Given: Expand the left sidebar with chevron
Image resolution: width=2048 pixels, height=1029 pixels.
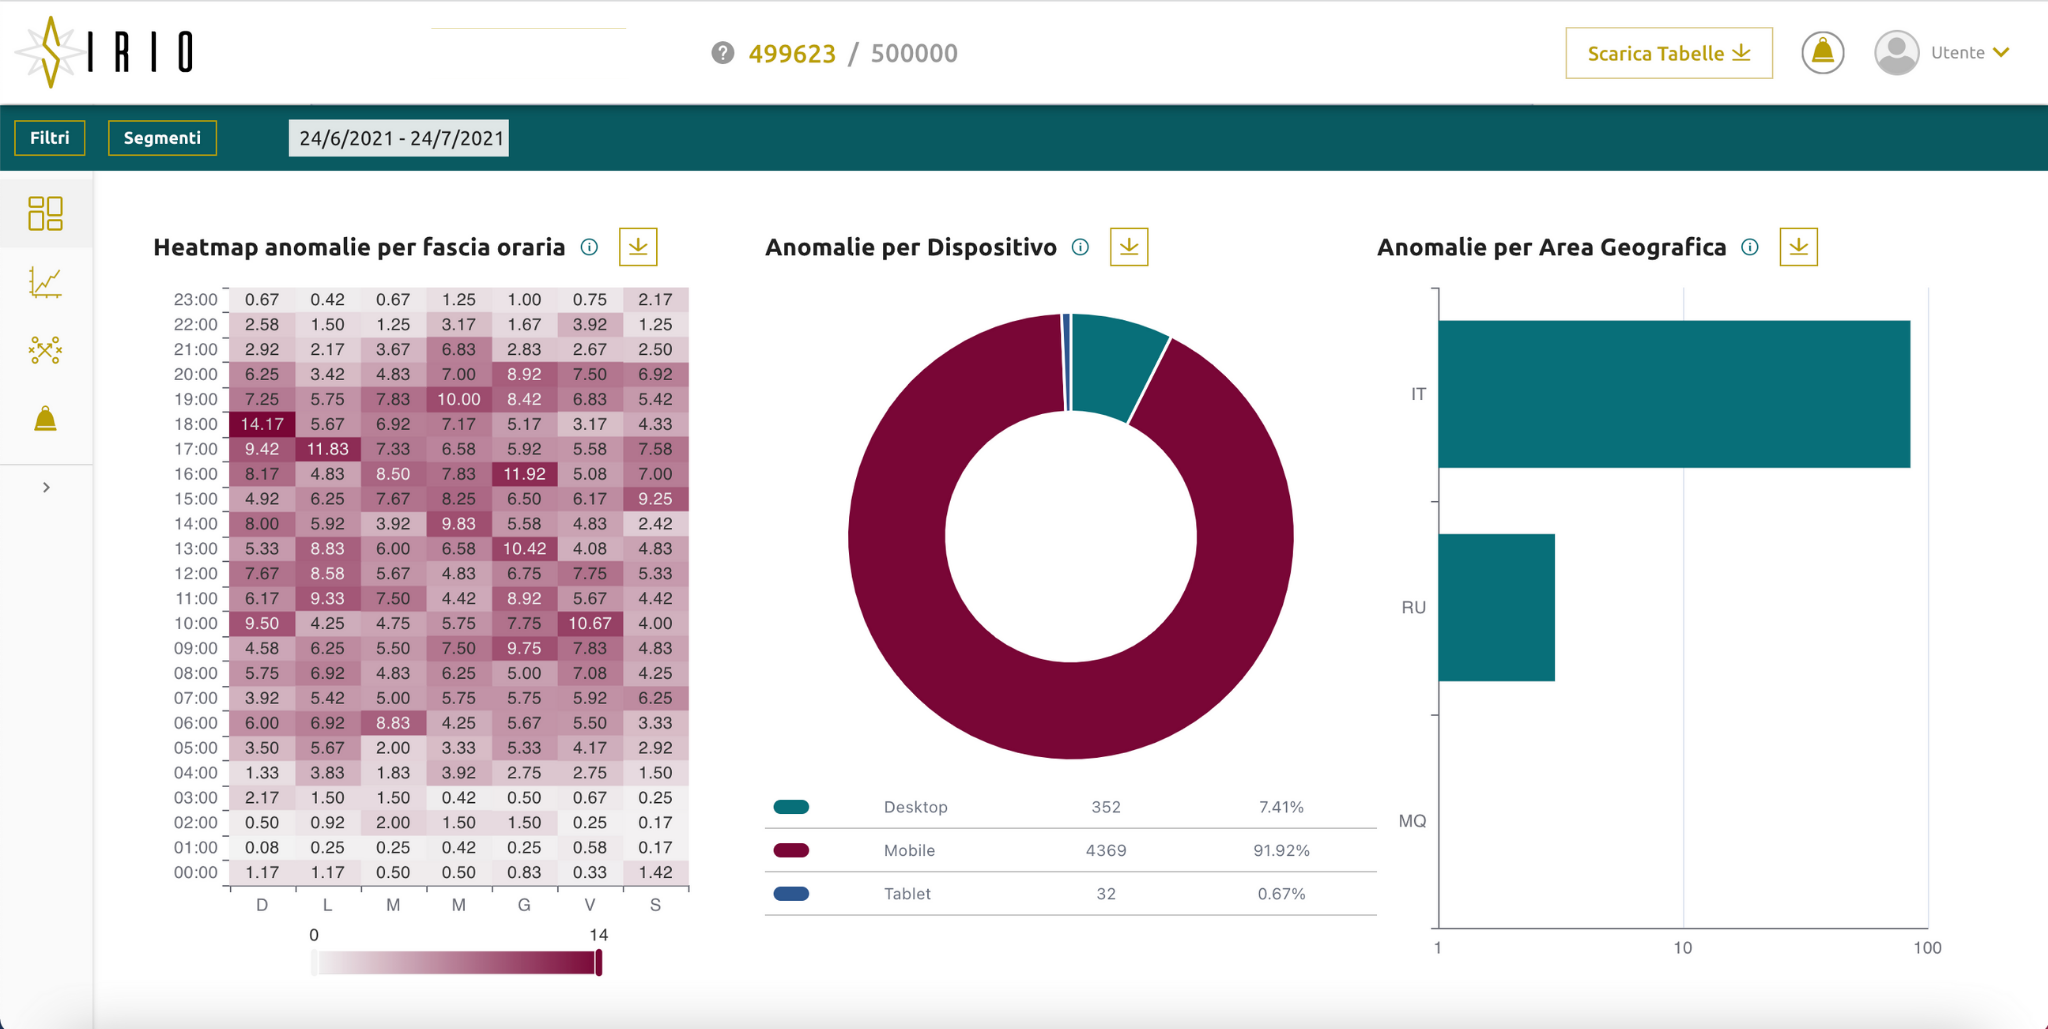Looking at the screenshot, I should [46, 488].
